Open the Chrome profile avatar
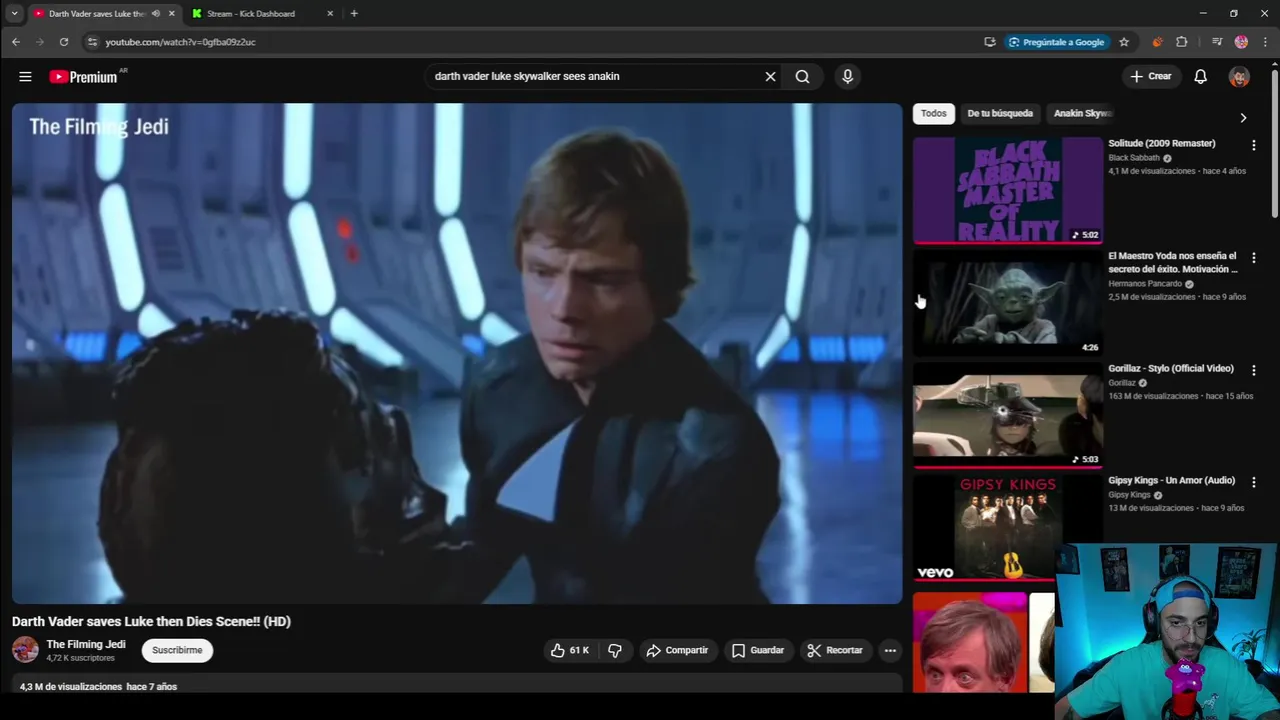The width and height of the screenshot is (1280, 720). pyautogui.click(x=1241, y=42)
